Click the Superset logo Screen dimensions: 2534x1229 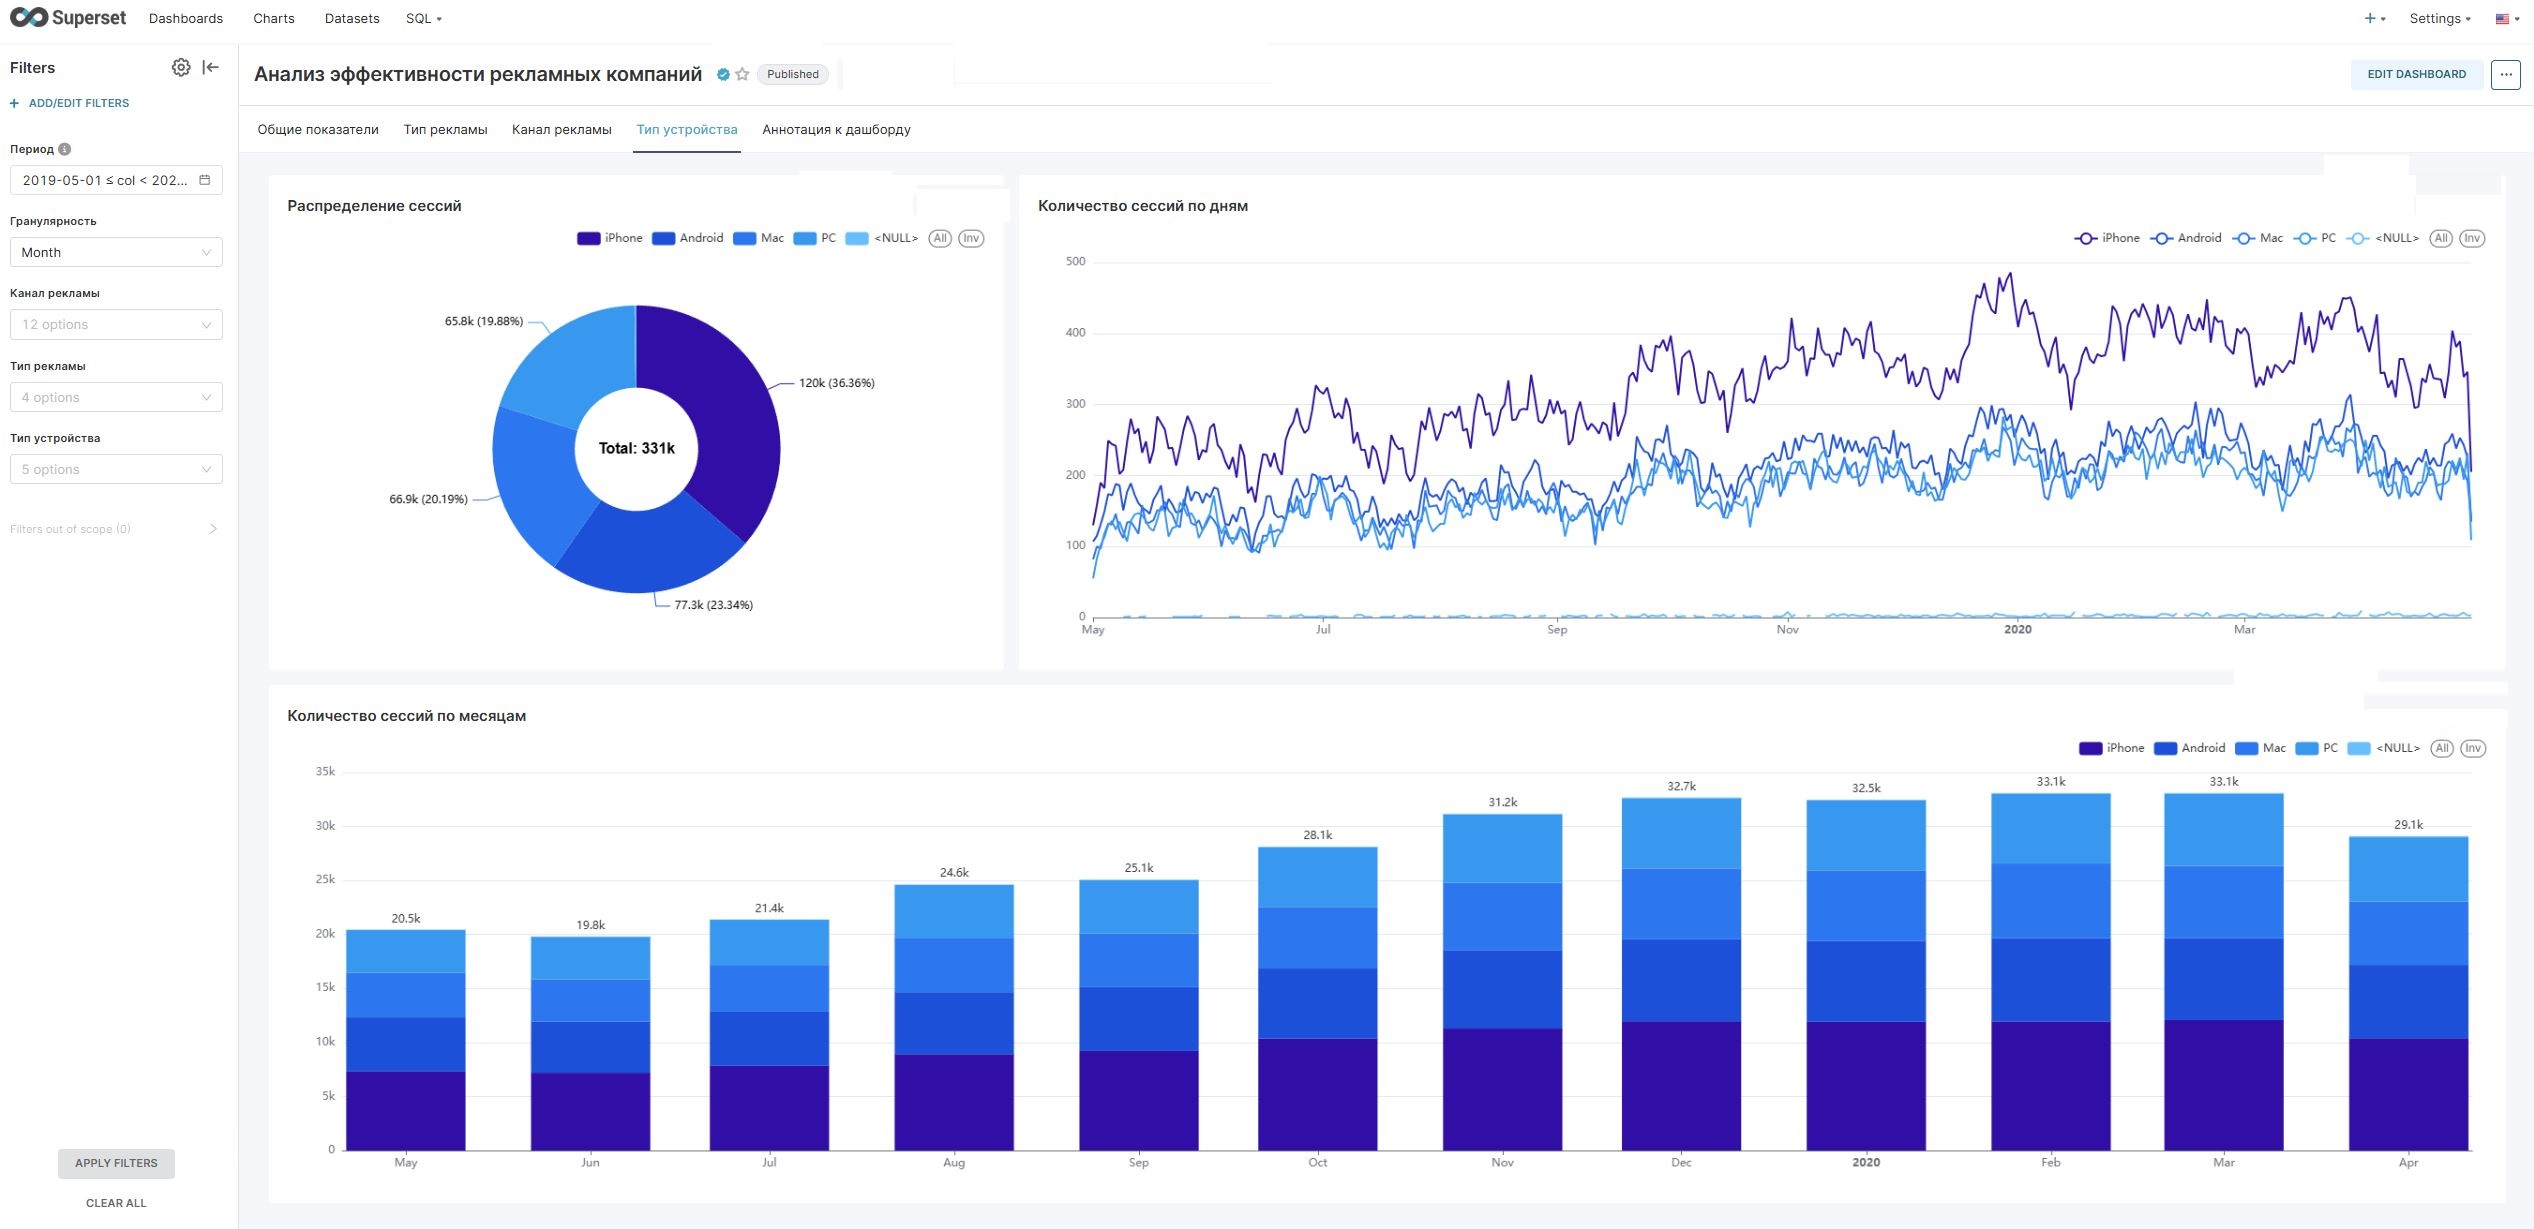pyautogui.click(x=68, y=18)
